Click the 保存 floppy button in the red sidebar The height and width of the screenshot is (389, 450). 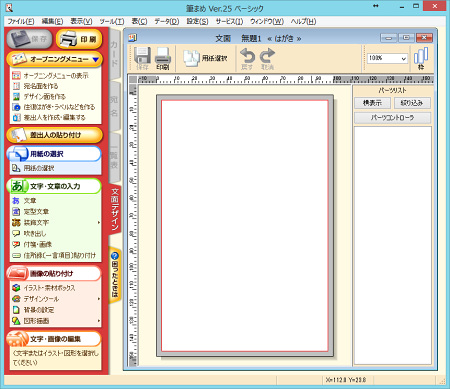(30, 39)
